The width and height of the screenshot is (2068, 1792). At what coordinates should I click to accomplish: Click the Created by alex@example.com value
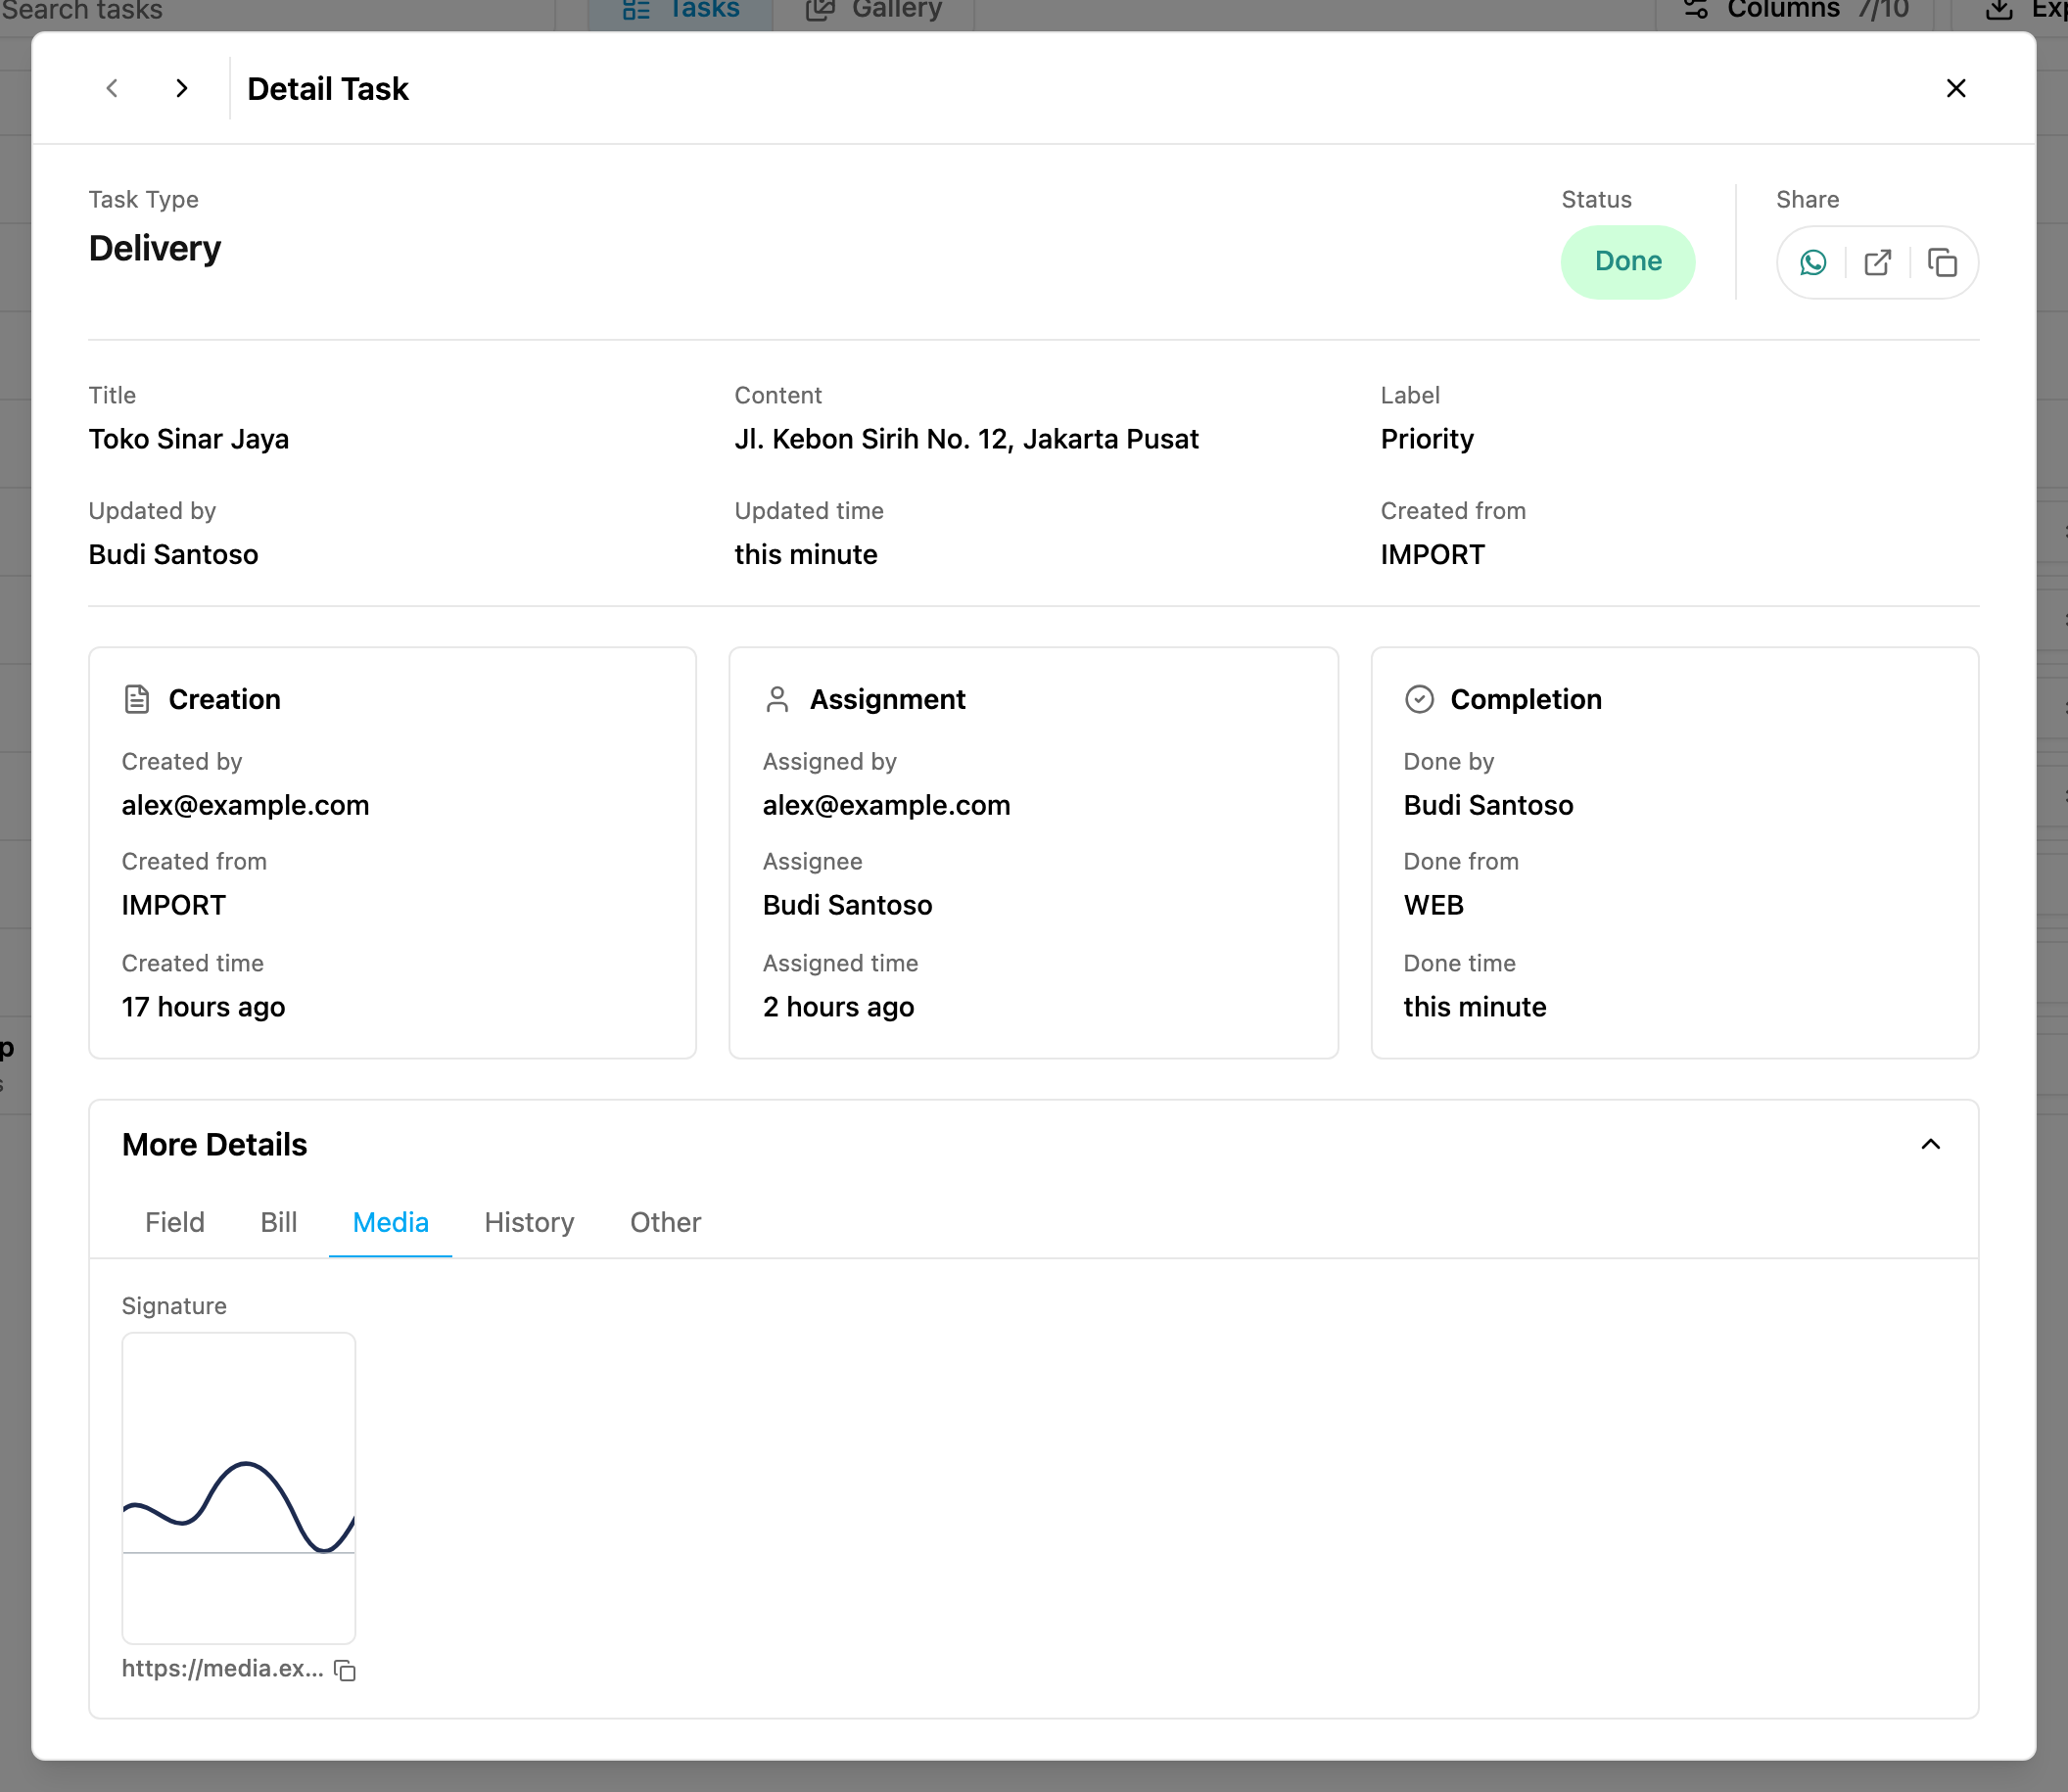click(x=245, y=805)
